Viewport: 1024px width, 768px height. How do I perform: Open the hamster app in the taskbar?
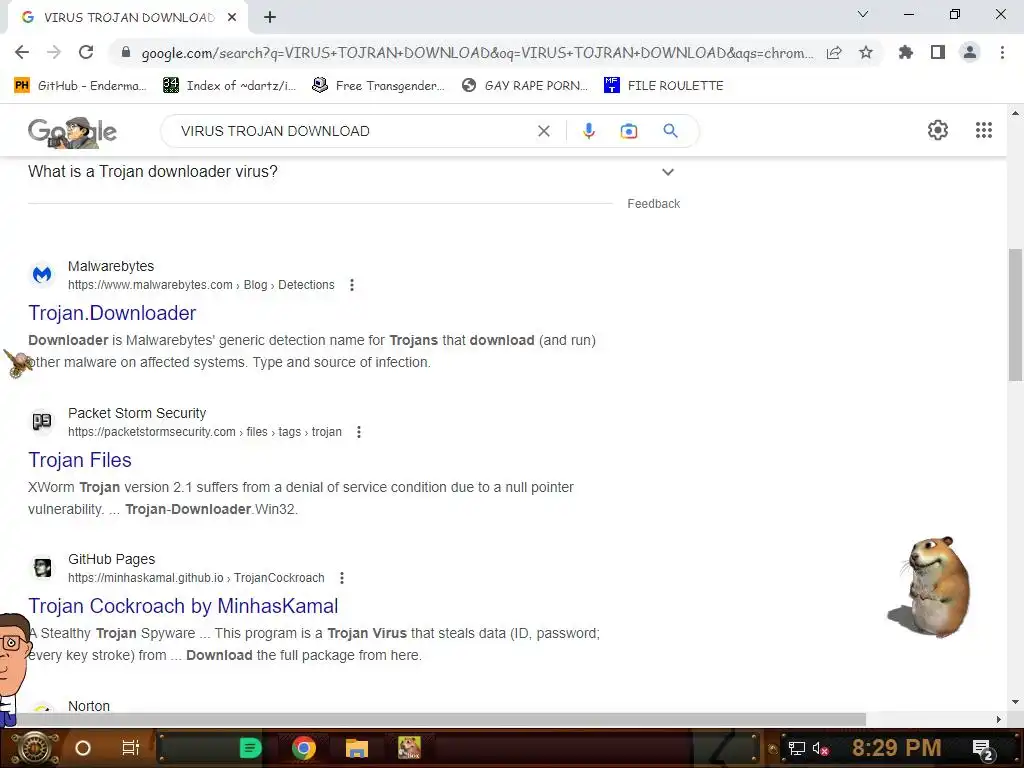pyautogui.click(x=409, y=748)
